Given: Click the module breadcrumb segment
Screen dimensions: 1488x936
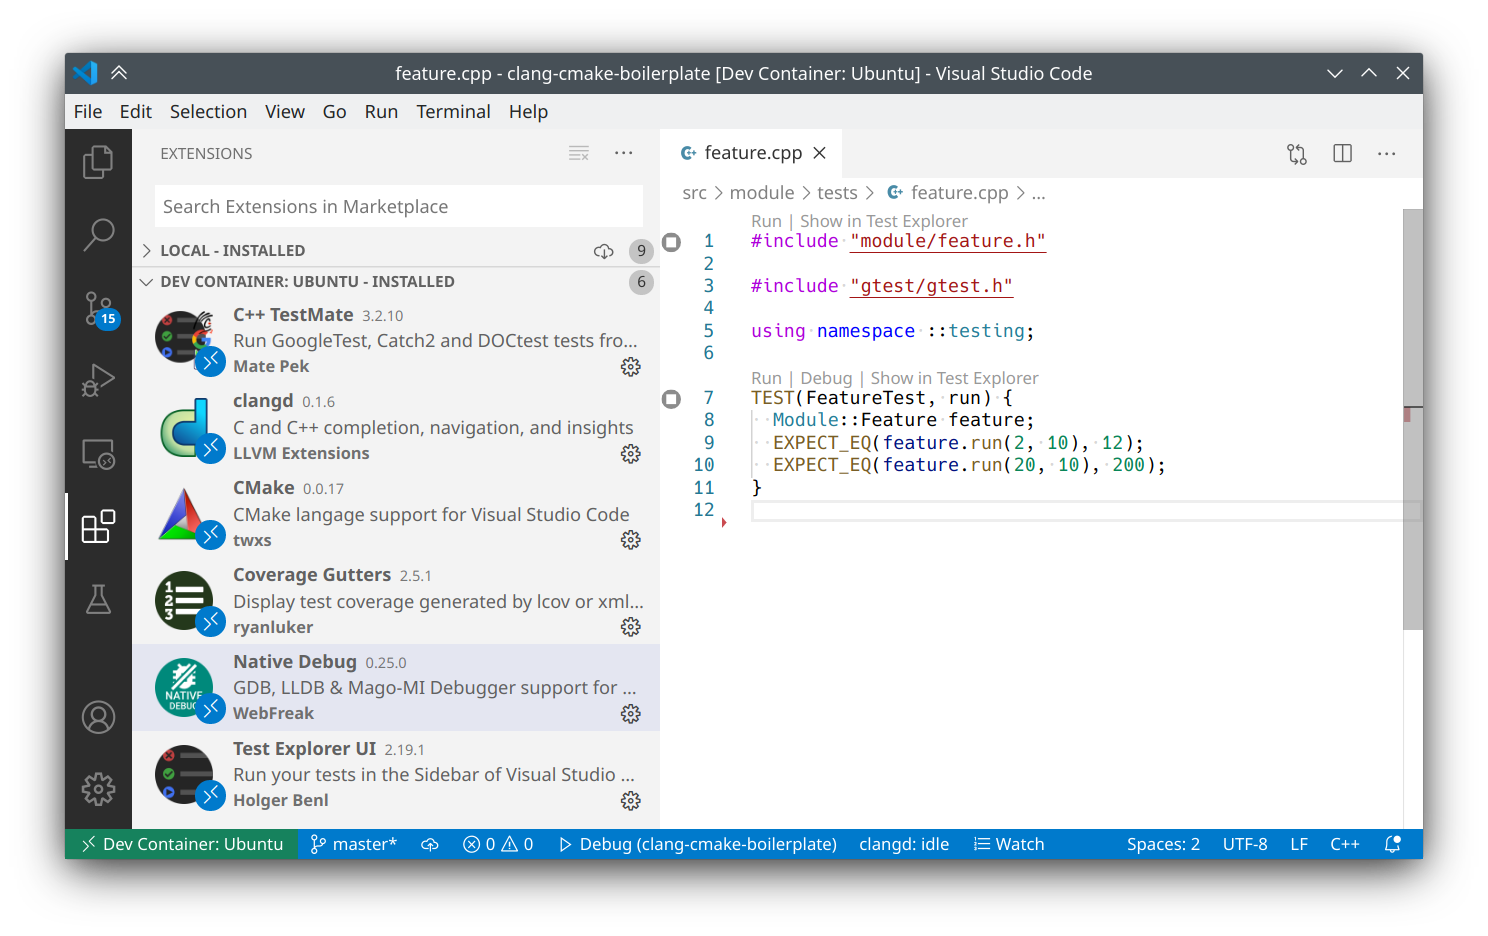Looking at the screenshot, I should point(762,193).
